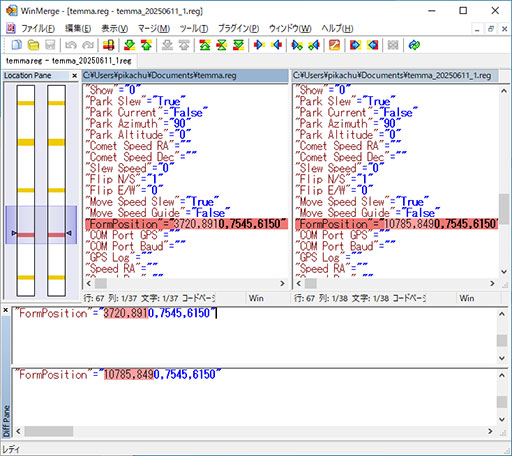Click "Park Azimuth"="90" line in left pane
Screen dimensions: 512x456
tap(138, 124)
